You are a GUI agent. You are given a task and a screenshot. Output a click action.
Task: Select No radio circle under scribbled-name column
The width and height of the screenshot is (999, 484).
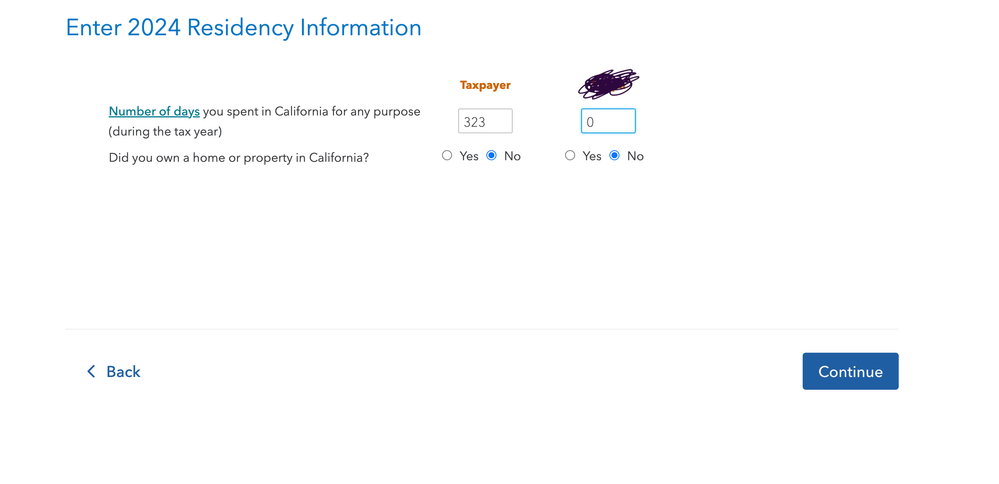tap(614, 155)
